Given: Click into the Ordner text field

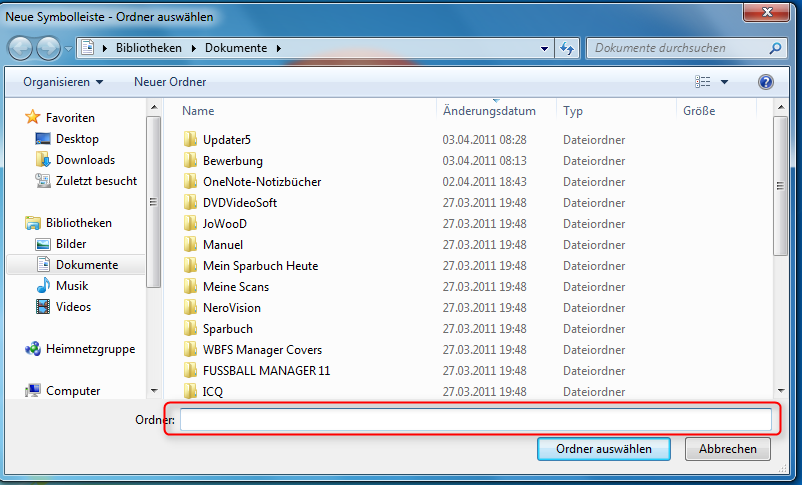Looking at the screenshot, I should click(475, 420).
